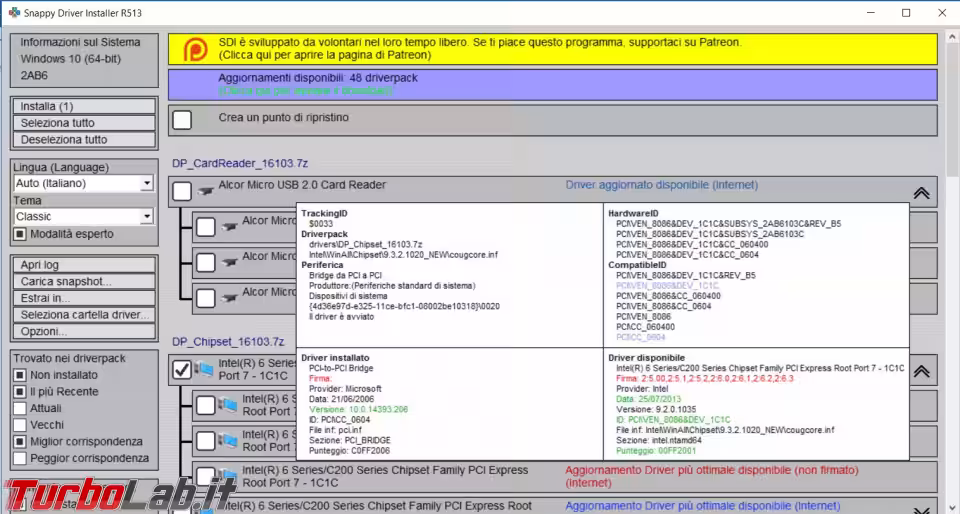Viewport: 960px width, 514px height.
Task: Disable the Non installati filter
Action: [x=20, y=375]
